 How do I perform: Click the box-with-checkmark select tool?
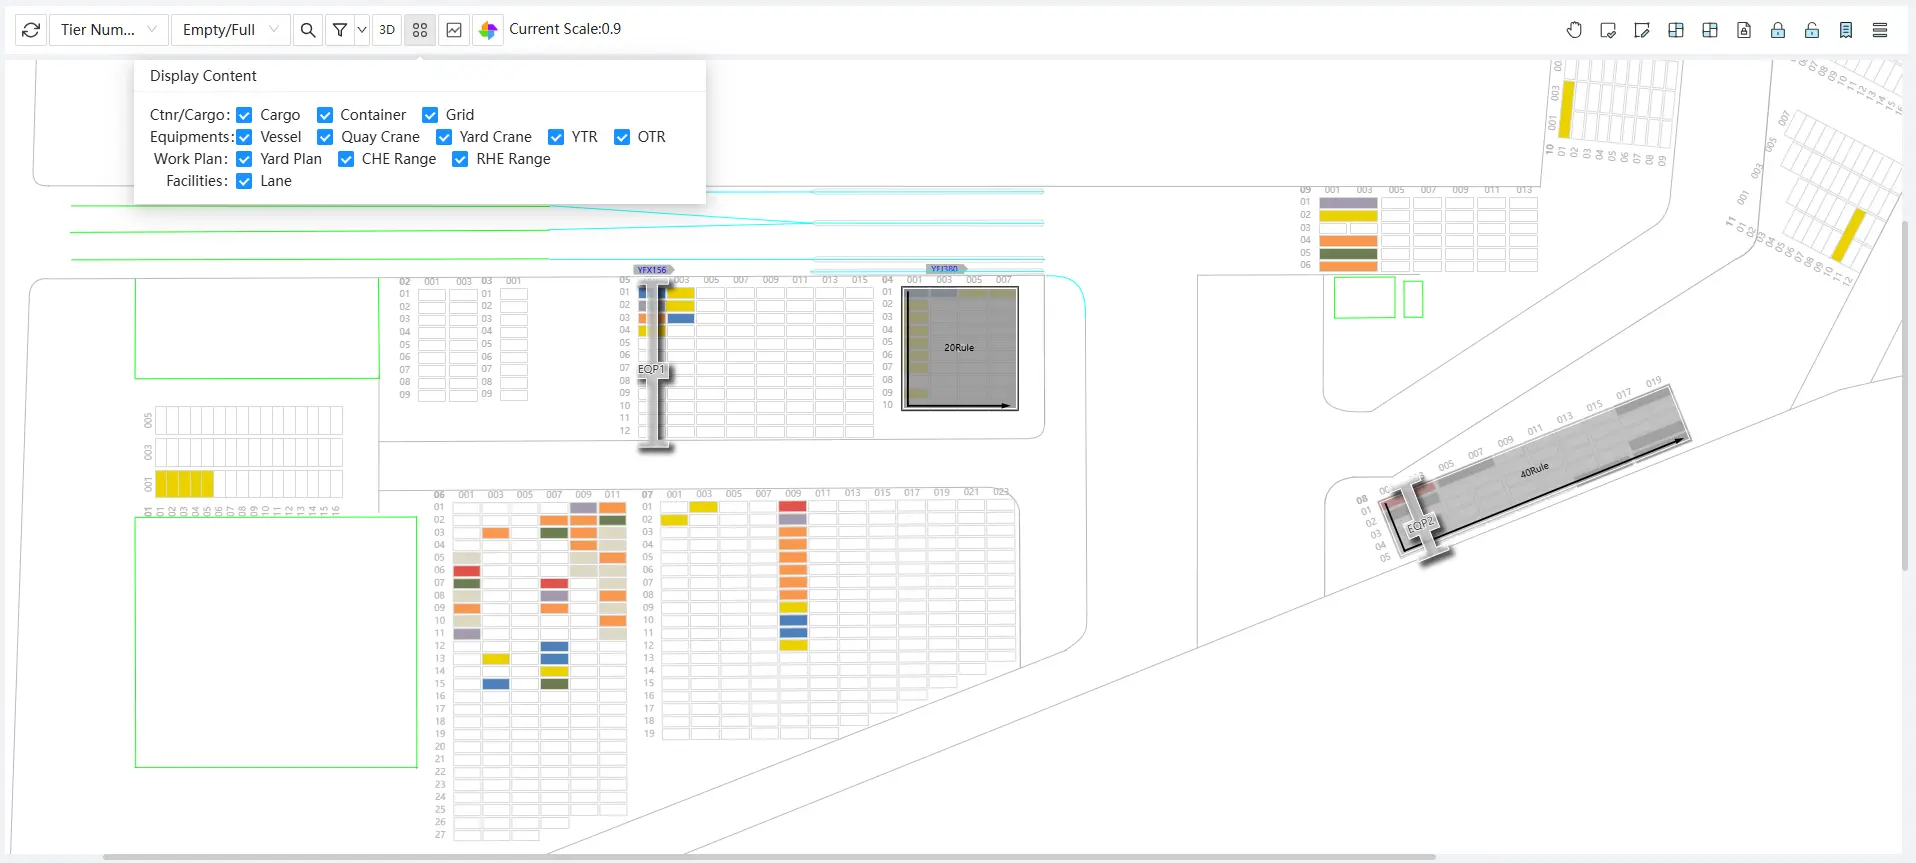[1608, 30]
